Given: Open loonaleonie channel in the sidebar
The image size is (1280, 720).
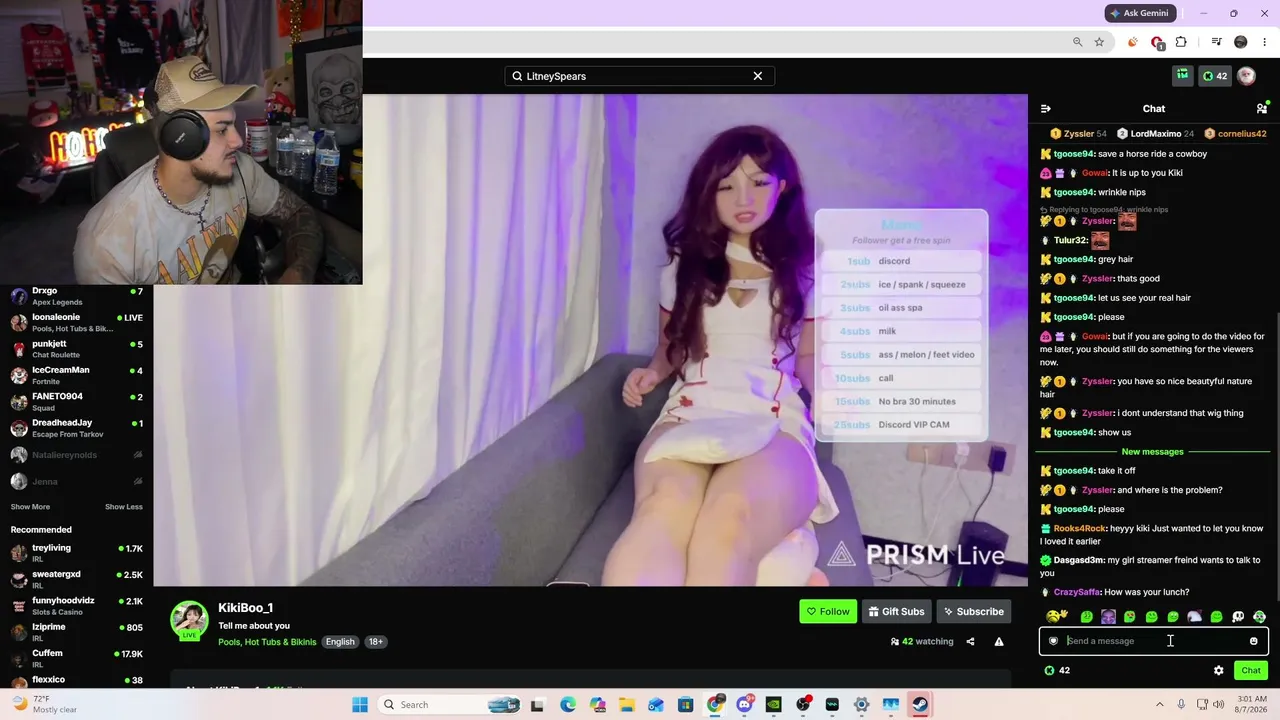Looking at the screenshot, I should click(77, 322).
